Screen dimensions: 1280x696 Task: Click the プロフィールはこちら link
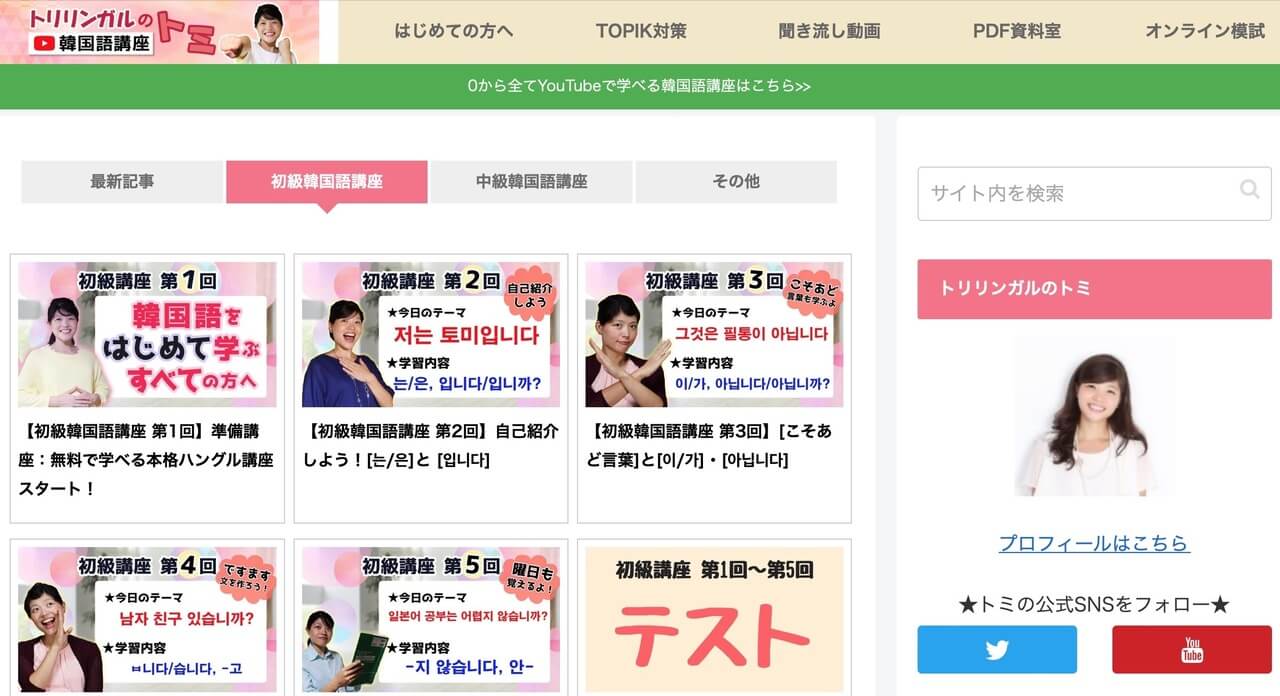tap(1094, 543)
